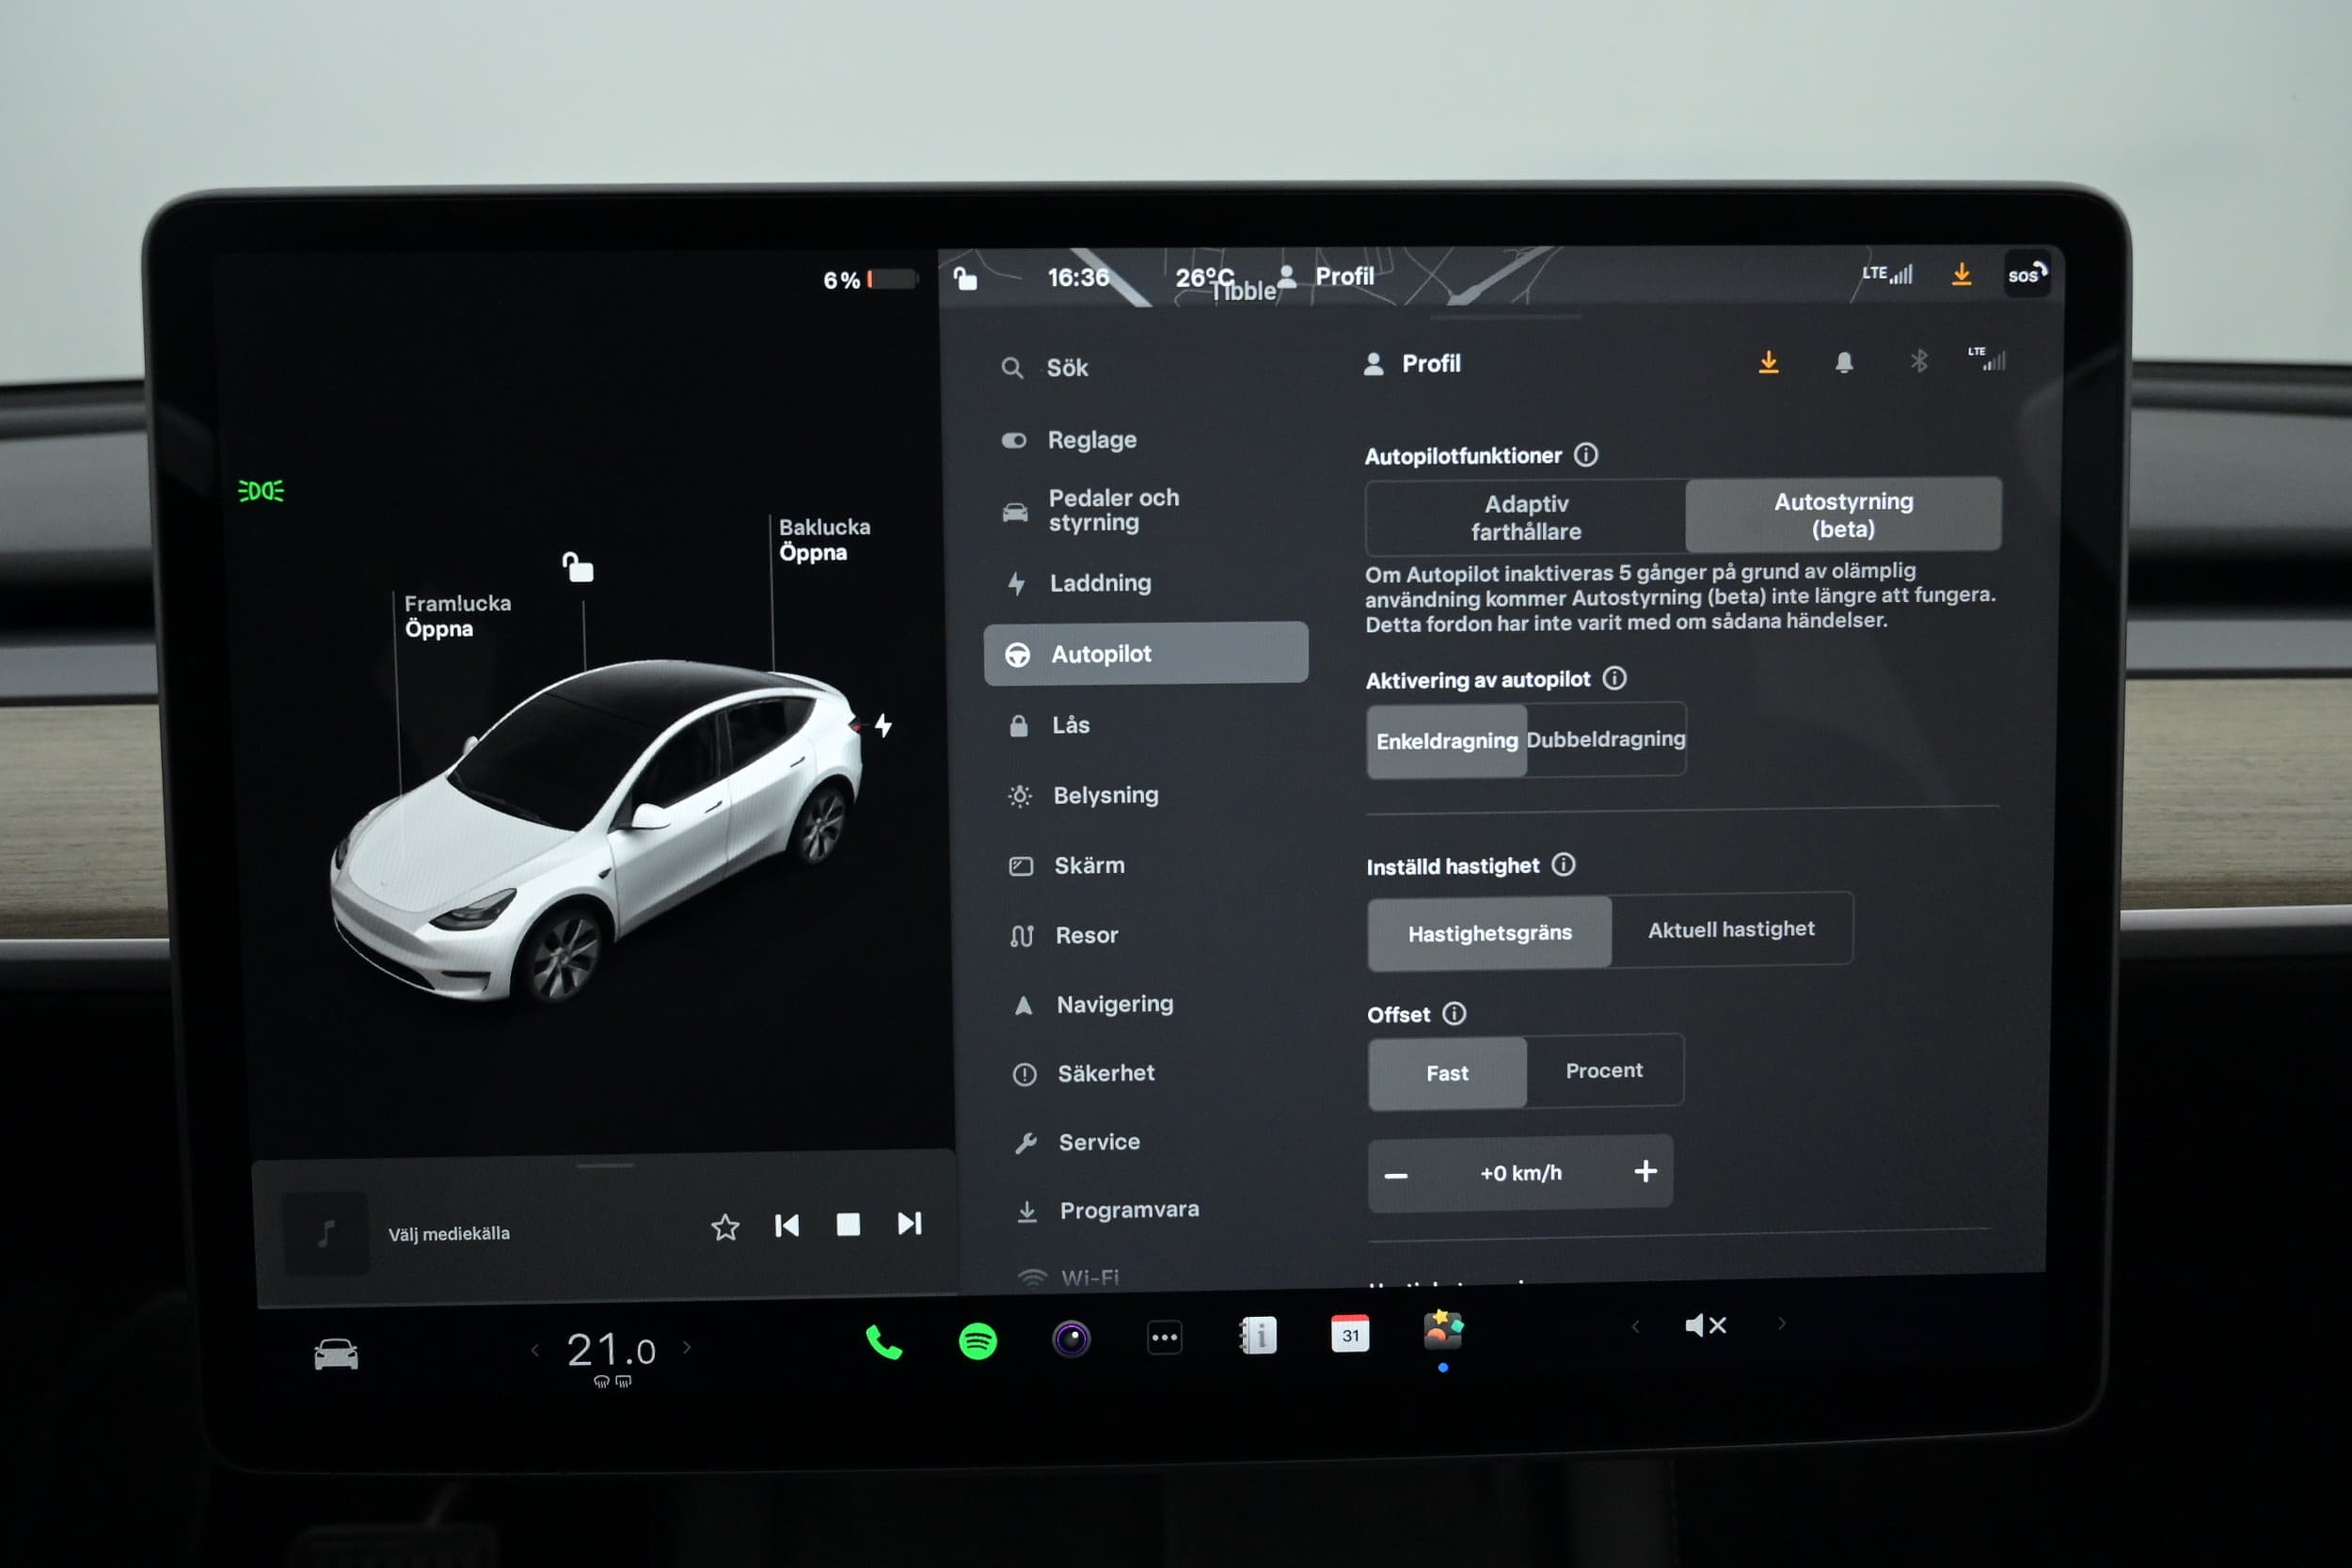2352x1568 pixels.
Task: Tap the download icon beside Profil heading
Action: (x=1768, y=362)
